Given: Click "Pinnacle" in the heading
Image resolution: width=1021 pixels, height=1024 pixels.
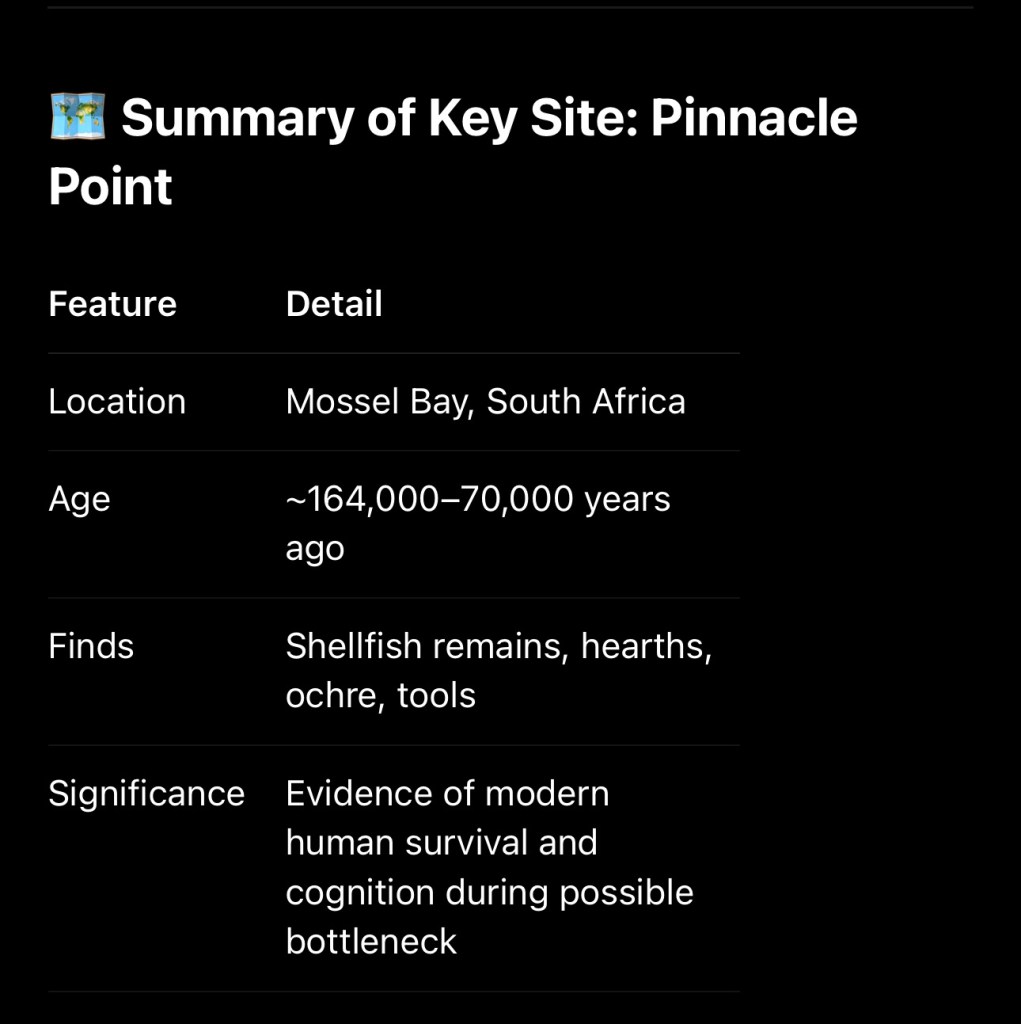Looking at the screenshot, I should (754, 118).
